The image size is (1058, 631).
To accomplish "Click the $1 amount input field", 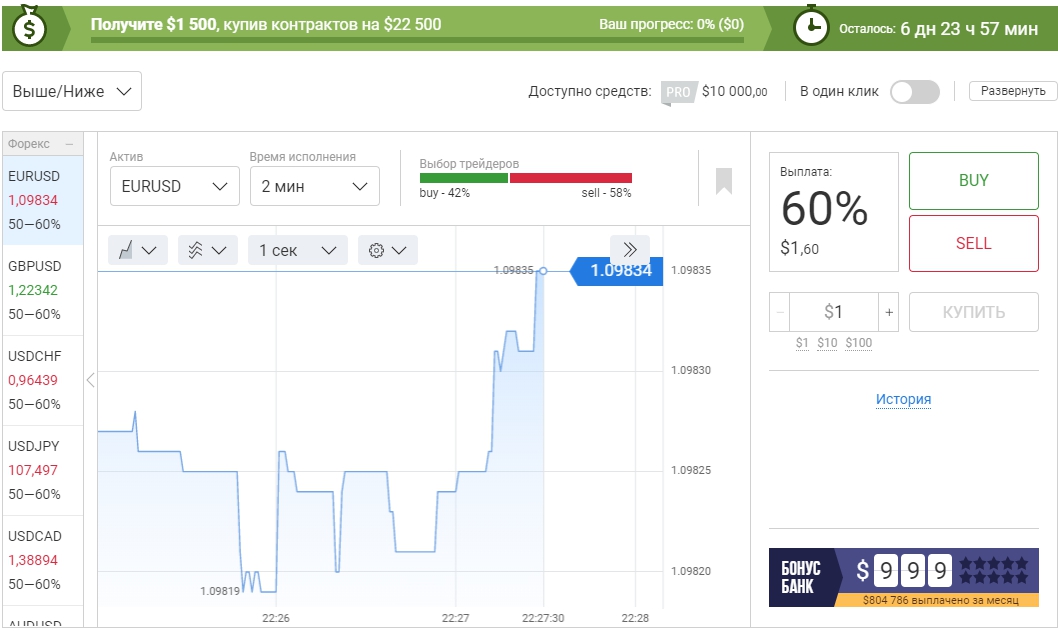I will click(x=834, y=312).
